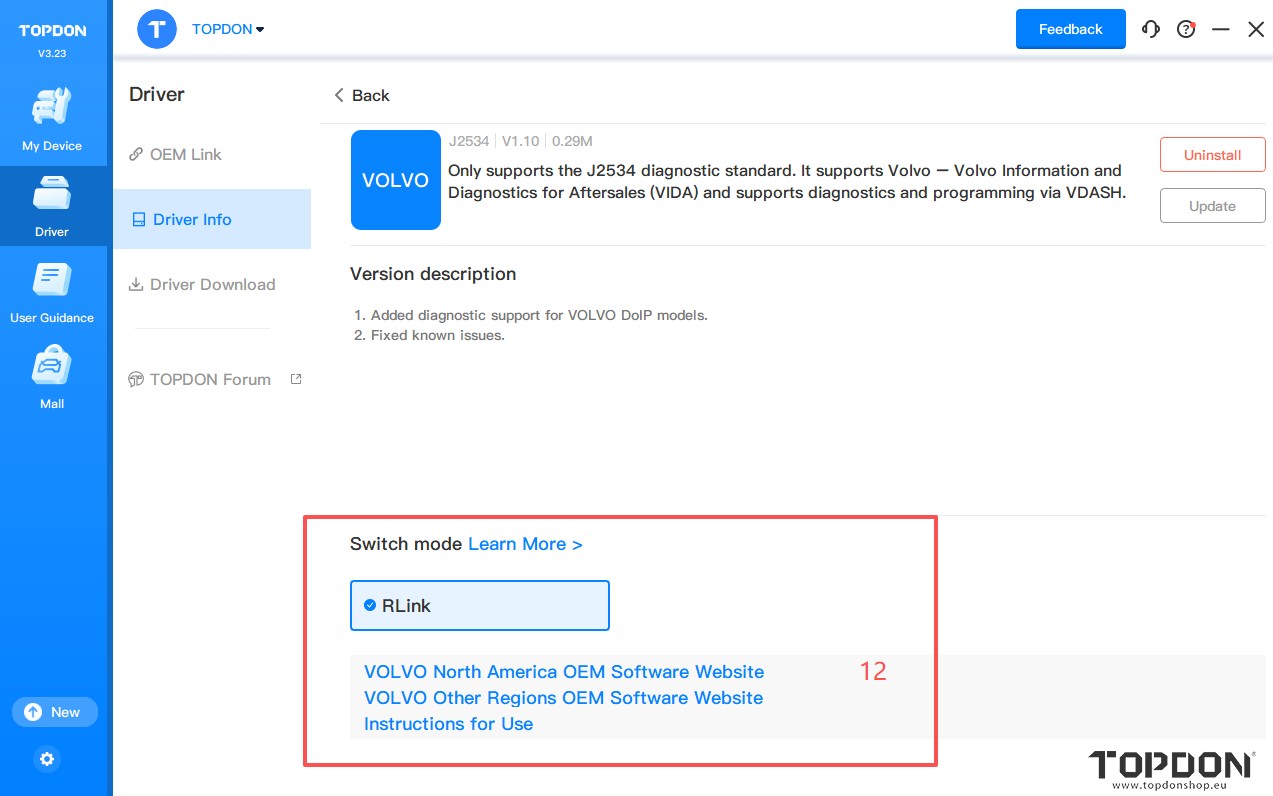
Task: Open VOLVO Other Regions OEM Software Website
Action: (563, 698)
